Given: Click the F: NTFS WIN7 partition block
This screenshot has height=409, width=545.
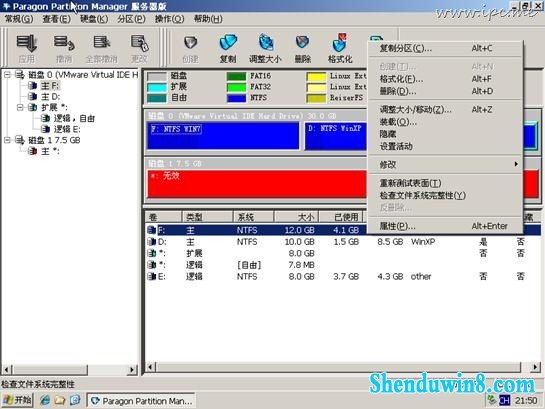Looking at the screenshot, I should [223, 136].
